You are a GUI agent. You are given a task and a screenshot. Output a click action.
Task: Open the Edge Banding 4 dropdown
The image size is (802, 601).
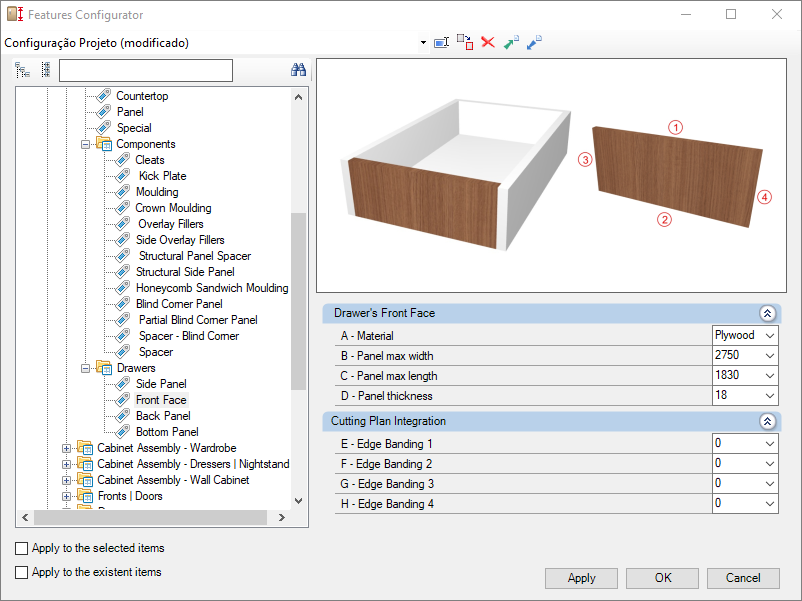click(770, 504)
